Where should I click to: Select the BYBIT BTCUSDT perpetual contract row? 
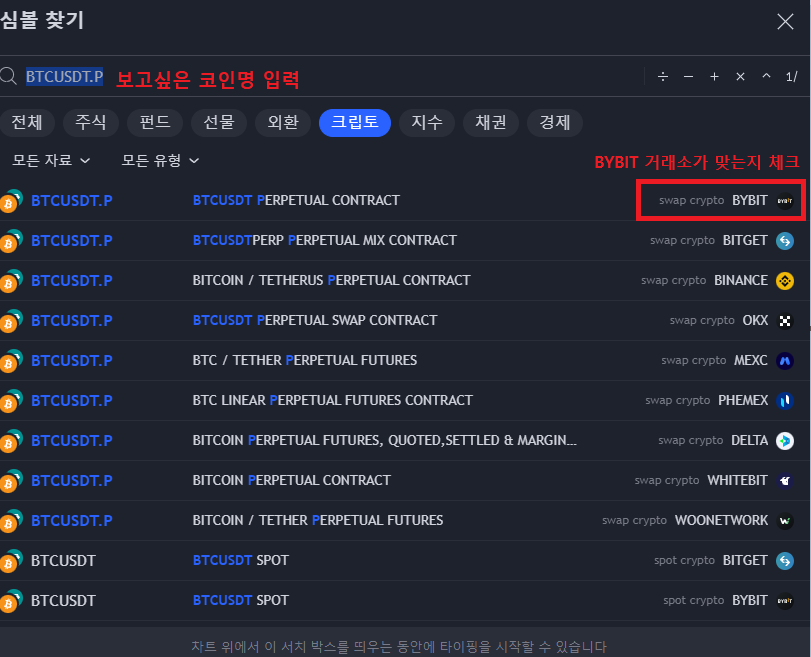pyautogui.click(x=400, y=200)
